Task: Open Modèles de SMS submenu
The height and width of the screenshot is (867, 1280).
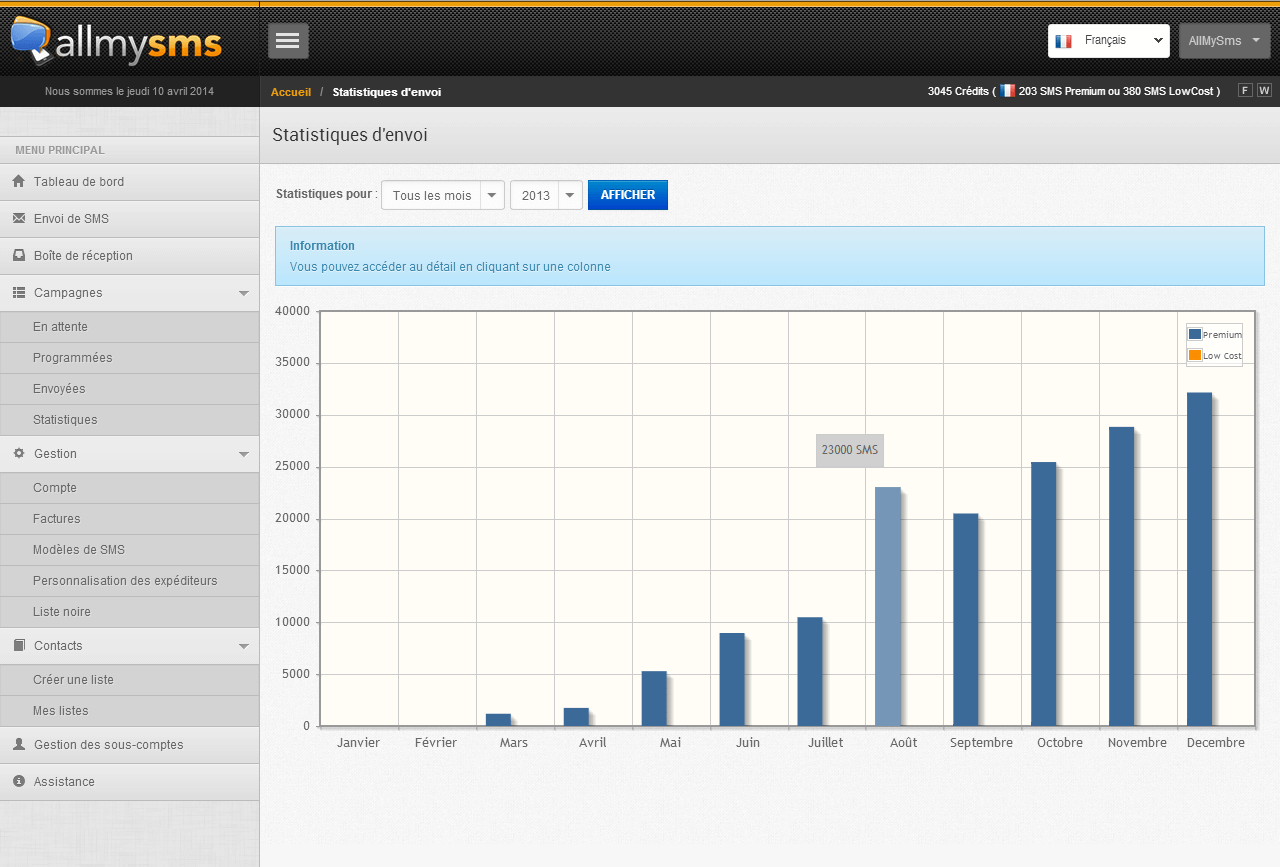Action: click(x=129, y=550)
